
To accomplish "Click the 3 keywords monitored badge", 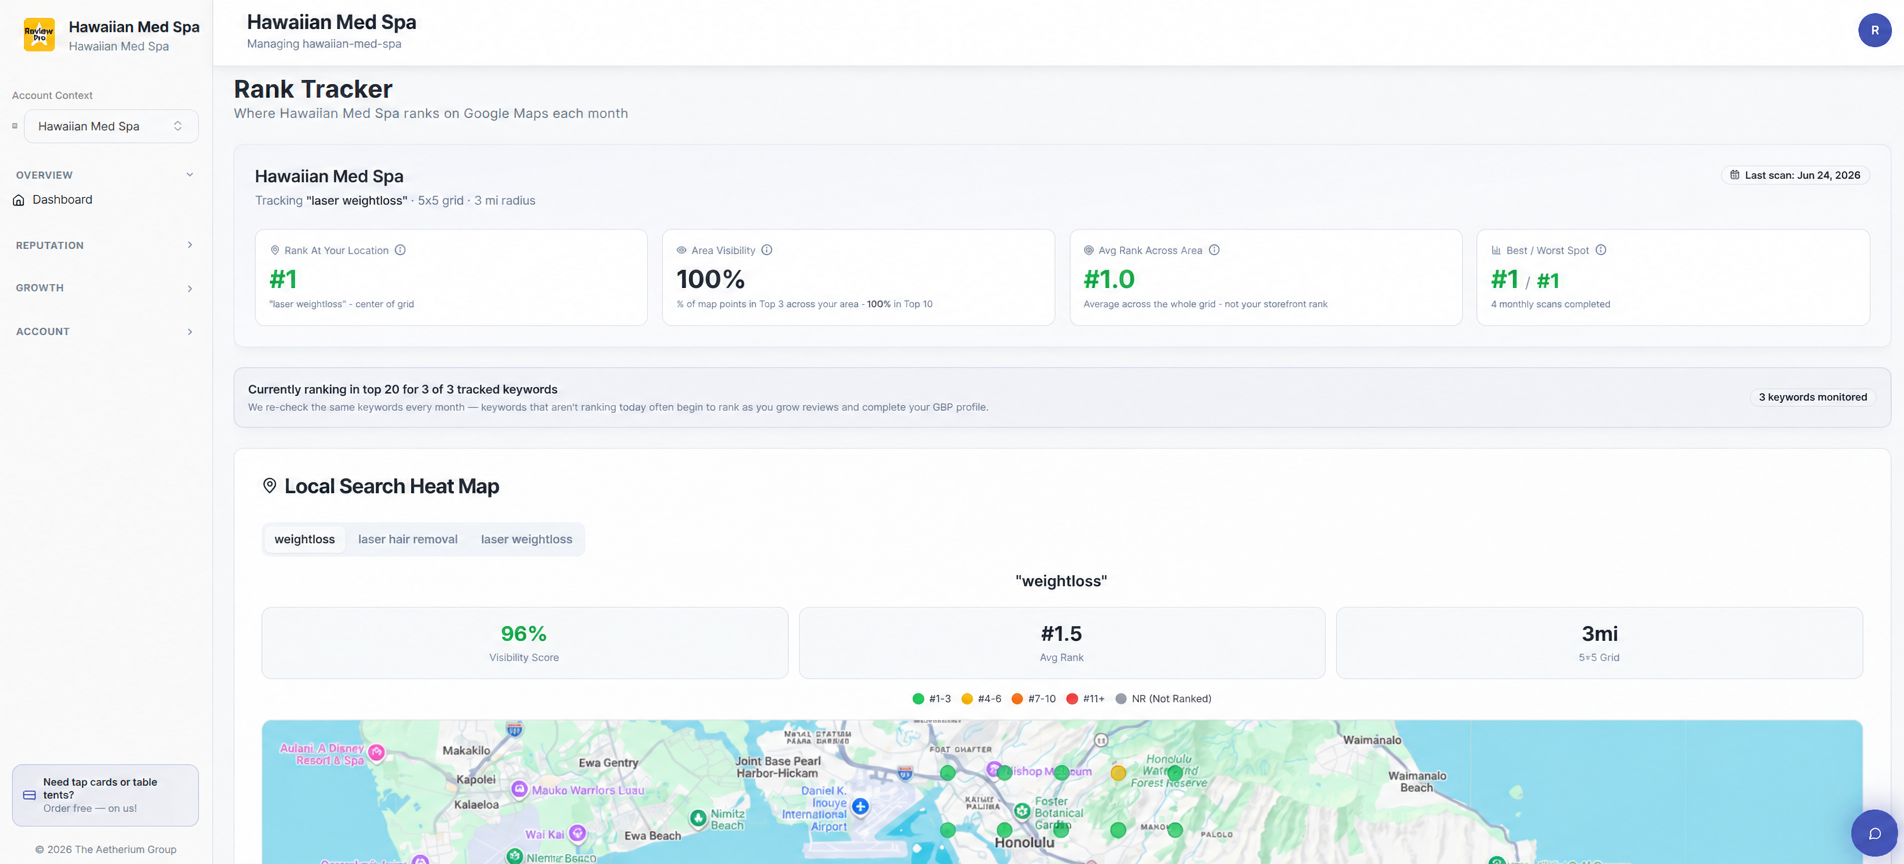I will (x=1812, y=397).
